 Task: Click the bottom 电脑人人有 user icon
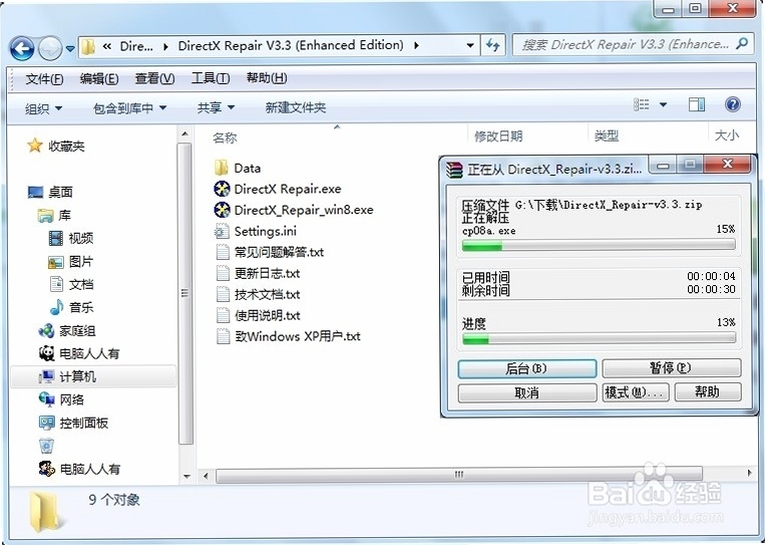coord(46,469)
